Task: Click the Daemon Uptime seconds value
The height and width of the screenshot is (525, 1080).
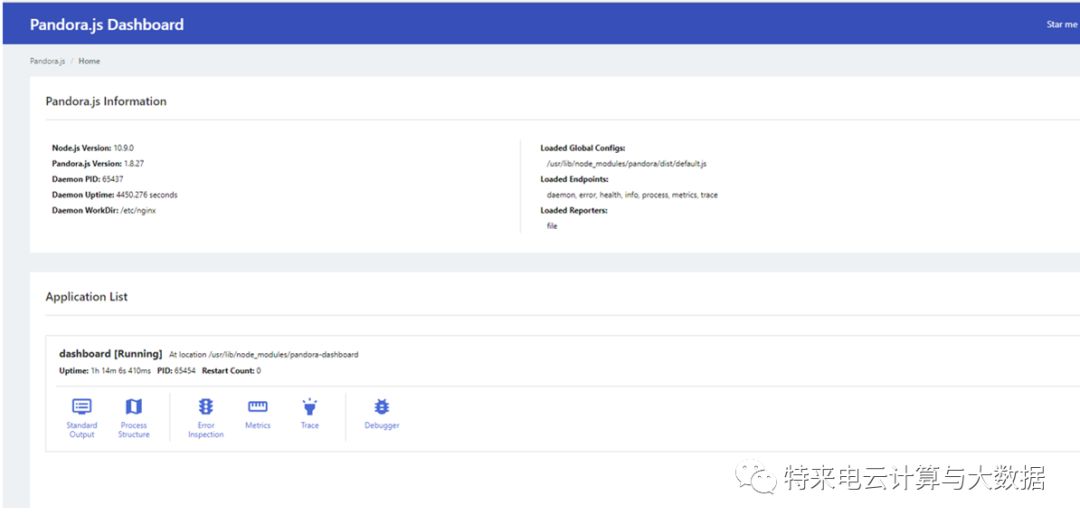Action: point(145,195)
